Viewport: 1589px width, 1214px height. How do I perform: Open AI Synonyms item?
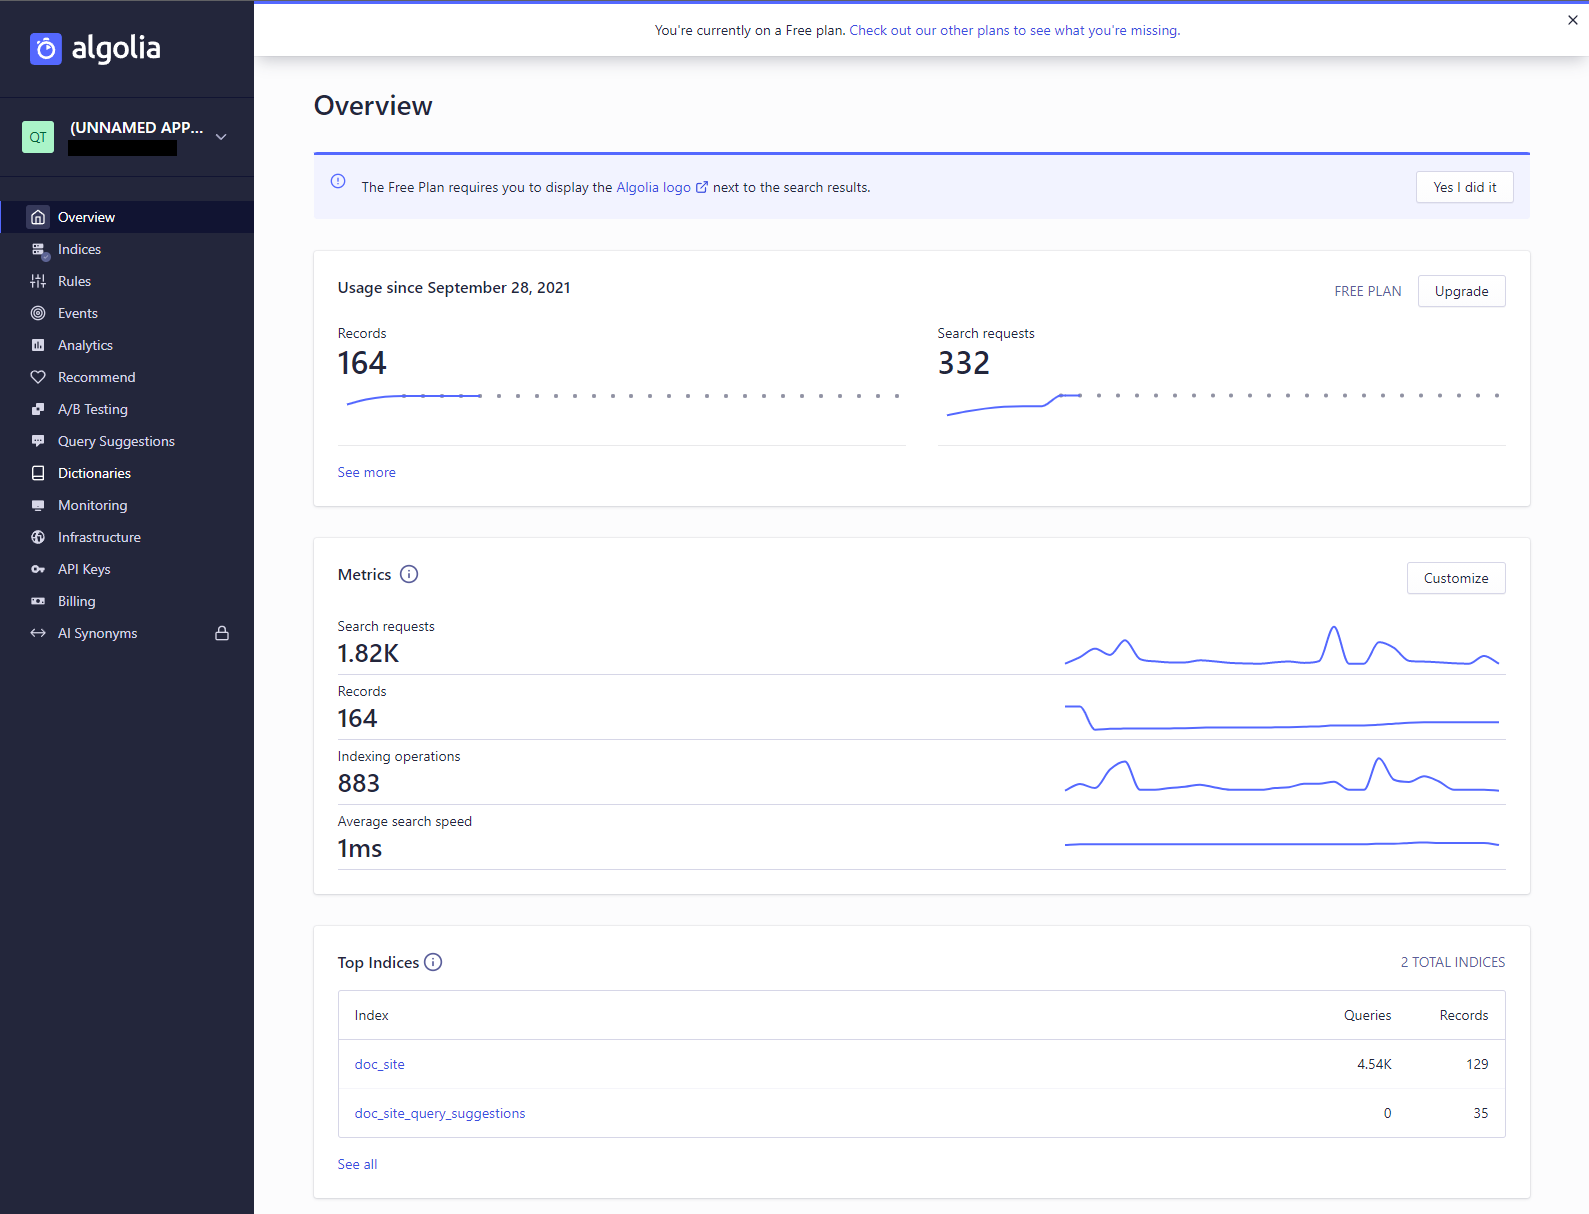127,633
